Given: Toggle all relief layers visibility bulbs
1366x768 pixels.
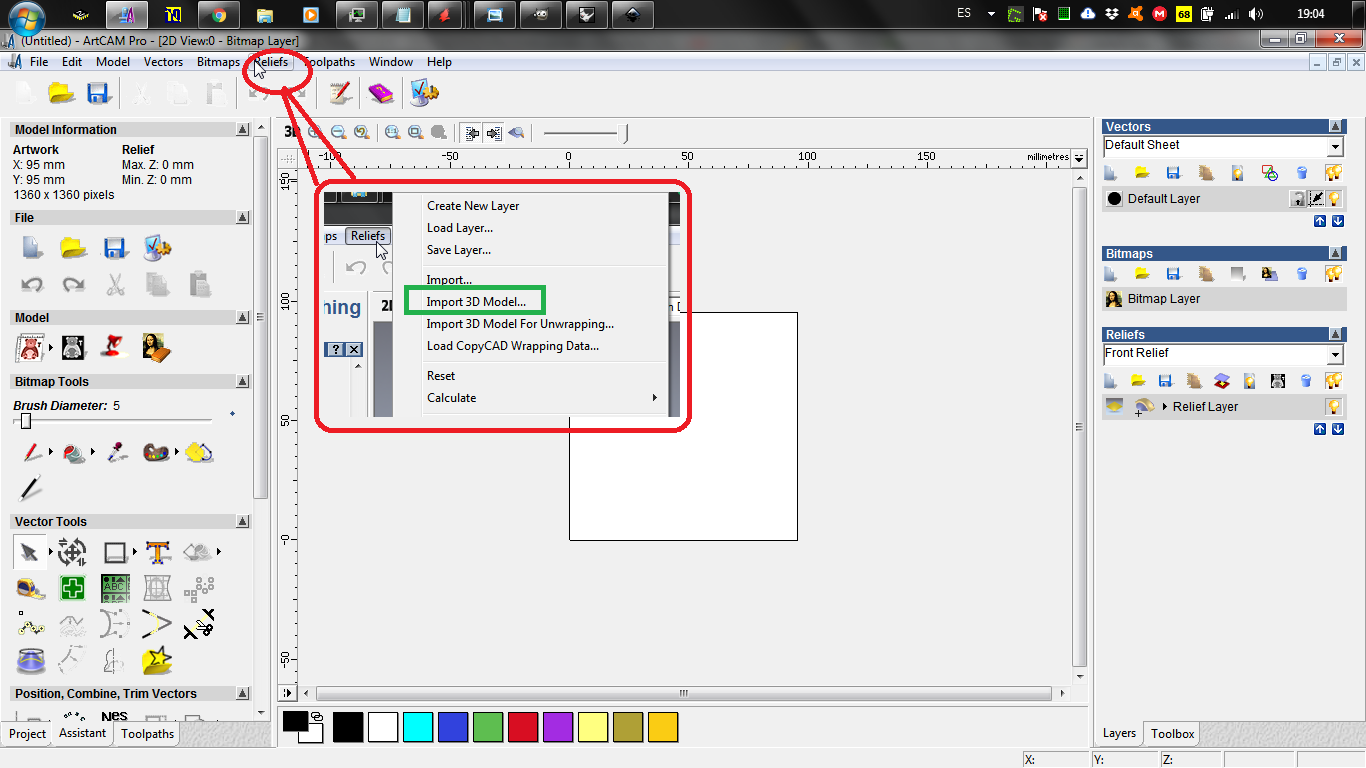Looking at the screenshot, I should (1333, 381).
